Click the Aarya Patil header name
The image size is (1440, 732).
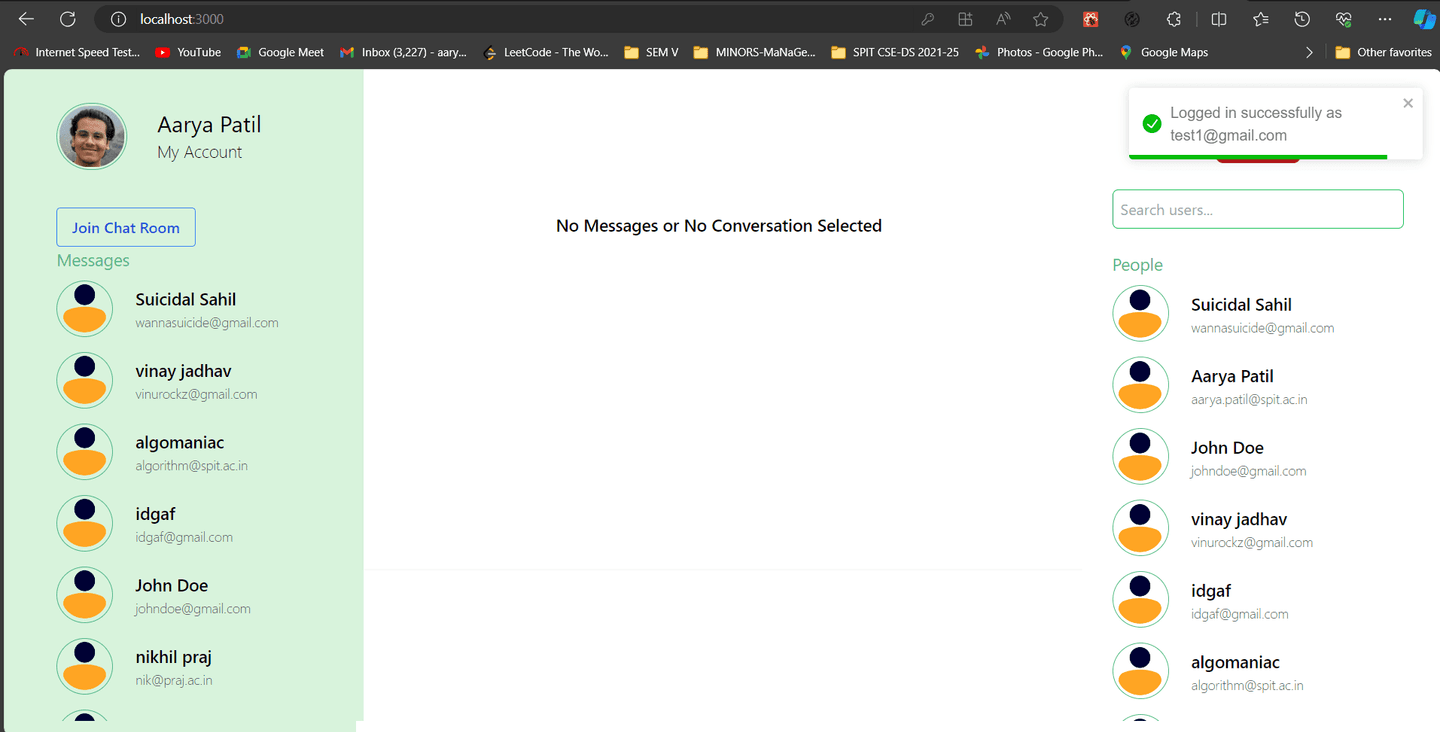coord(209,125)
